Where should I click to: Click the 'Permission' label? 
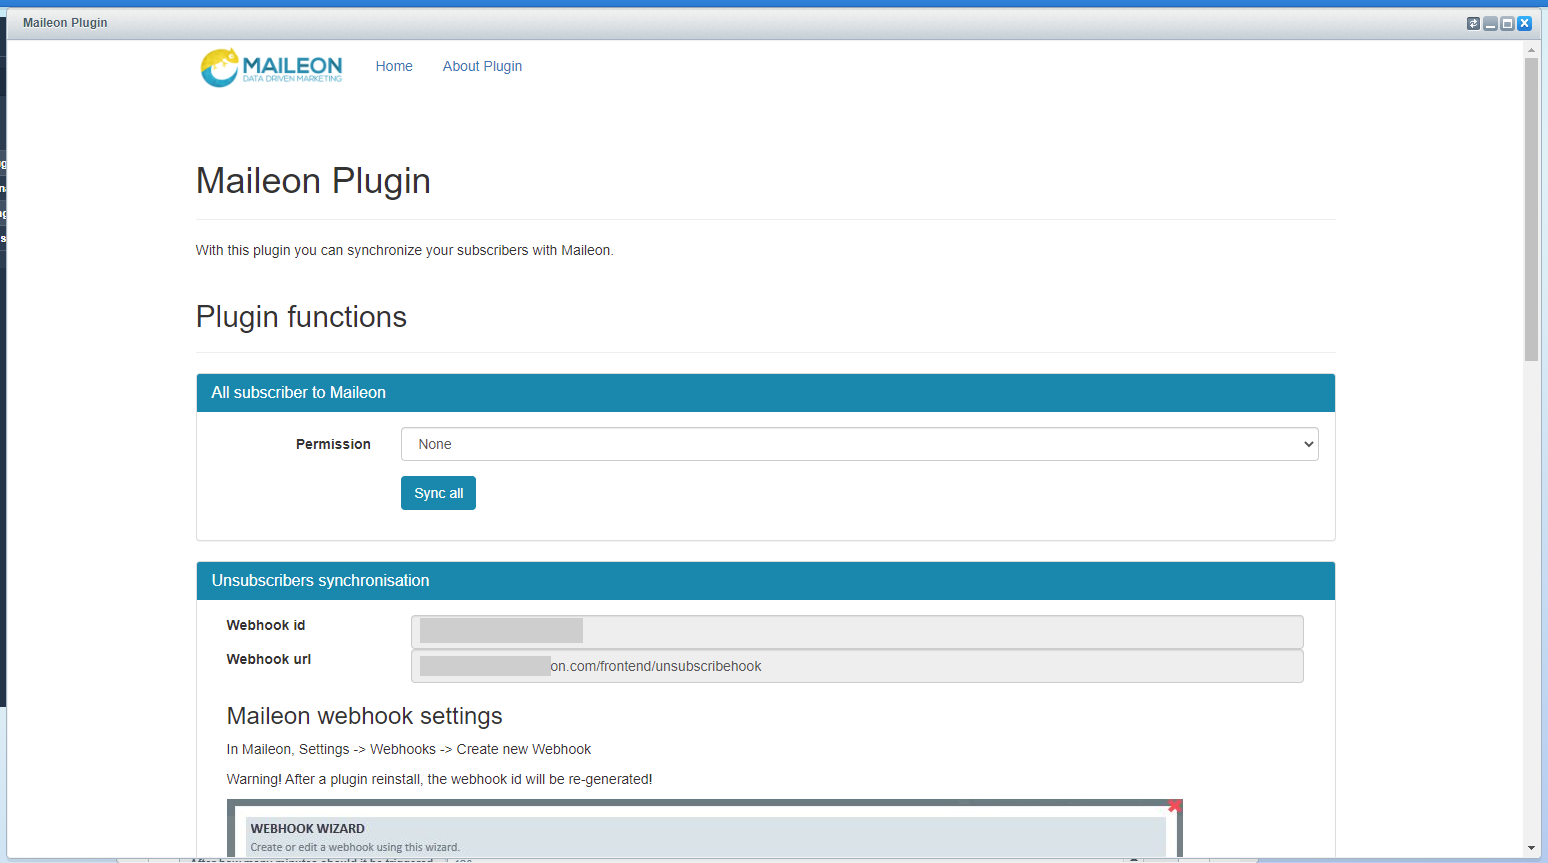point(333,444)
